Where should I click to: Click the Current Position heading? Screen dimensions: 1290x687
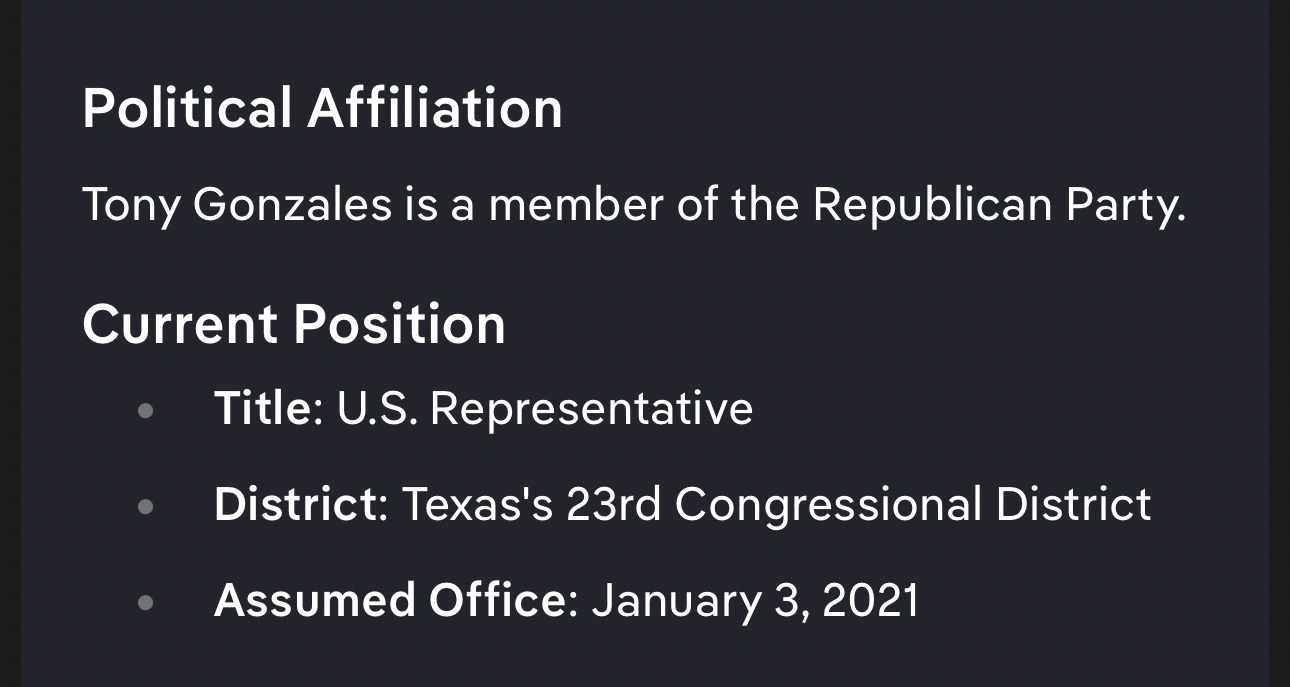294,324
